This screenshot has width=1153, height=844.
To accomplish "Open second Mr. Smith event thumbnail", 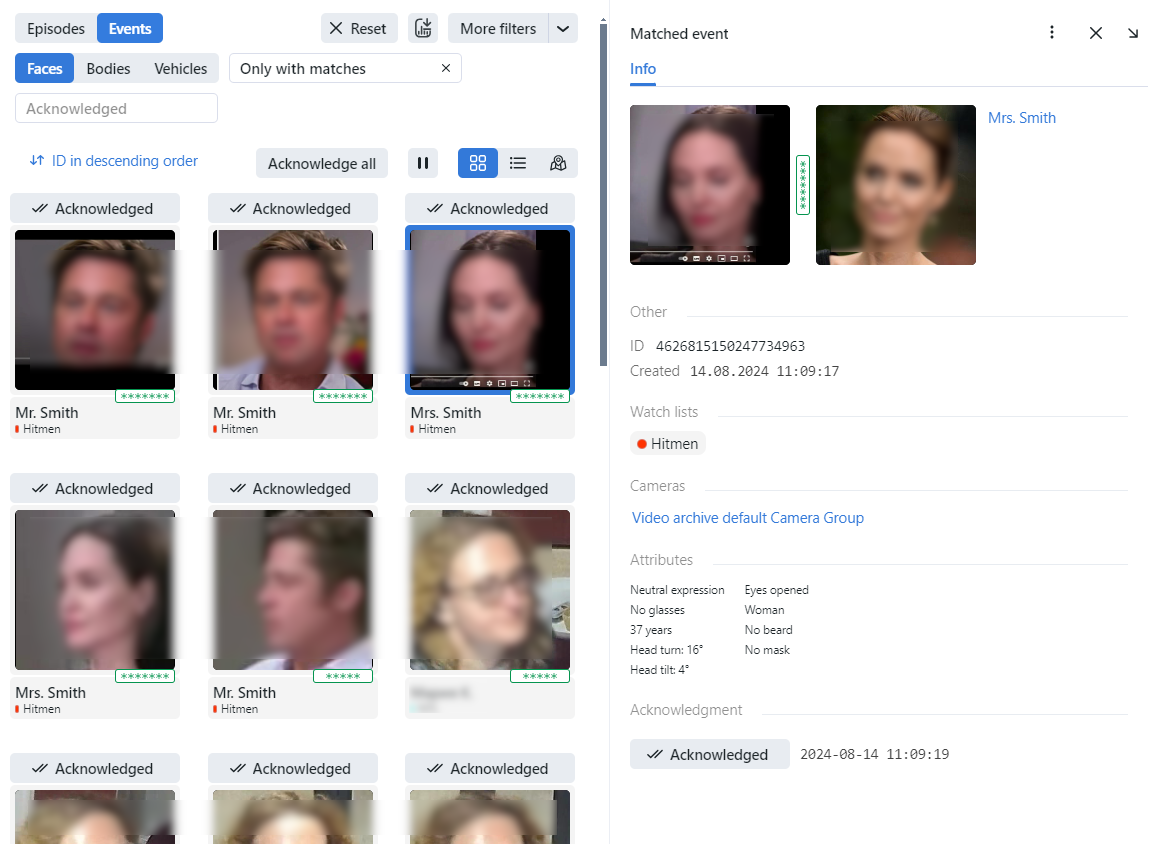I will [293, 310].
